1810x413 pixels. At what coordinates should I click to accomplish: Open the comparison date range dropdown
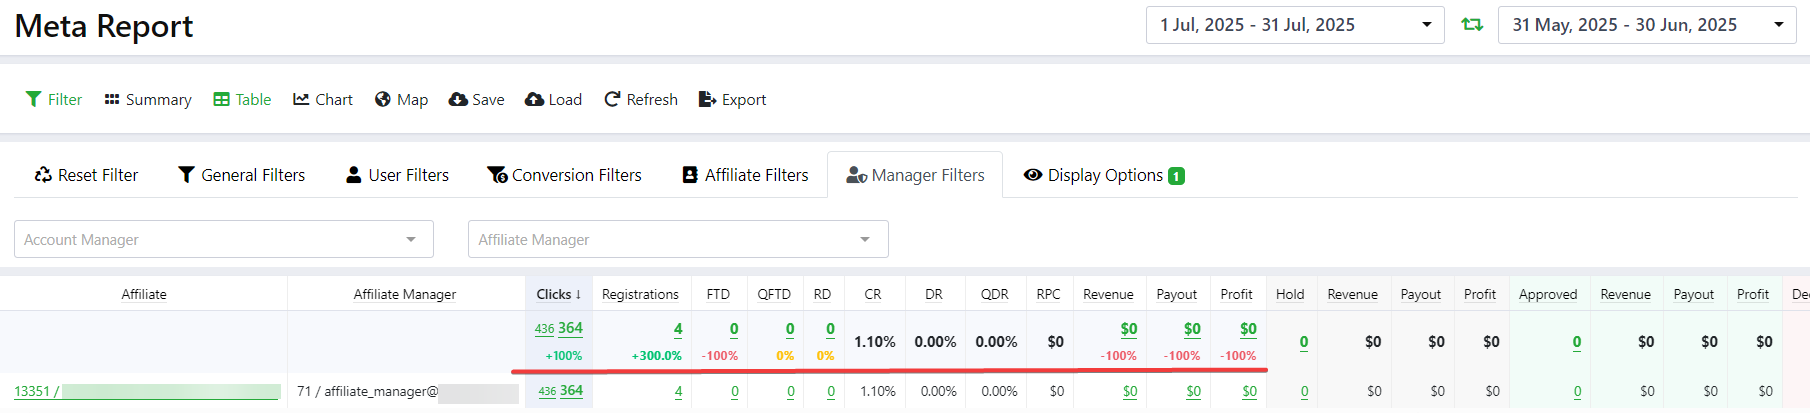1646,25
